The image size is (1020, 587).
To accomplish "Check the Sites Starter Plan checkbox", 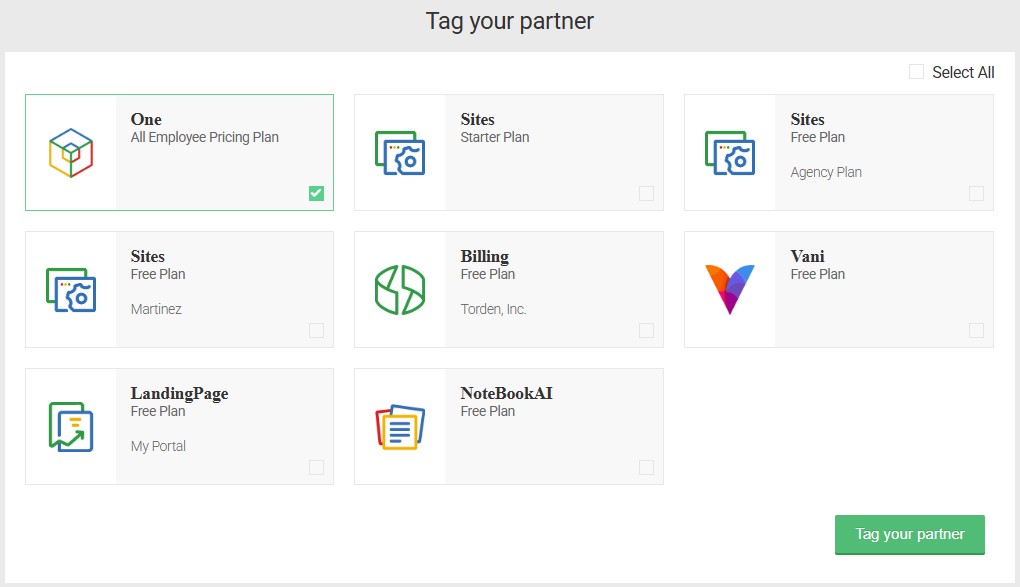I will click(x=646, y=193).
